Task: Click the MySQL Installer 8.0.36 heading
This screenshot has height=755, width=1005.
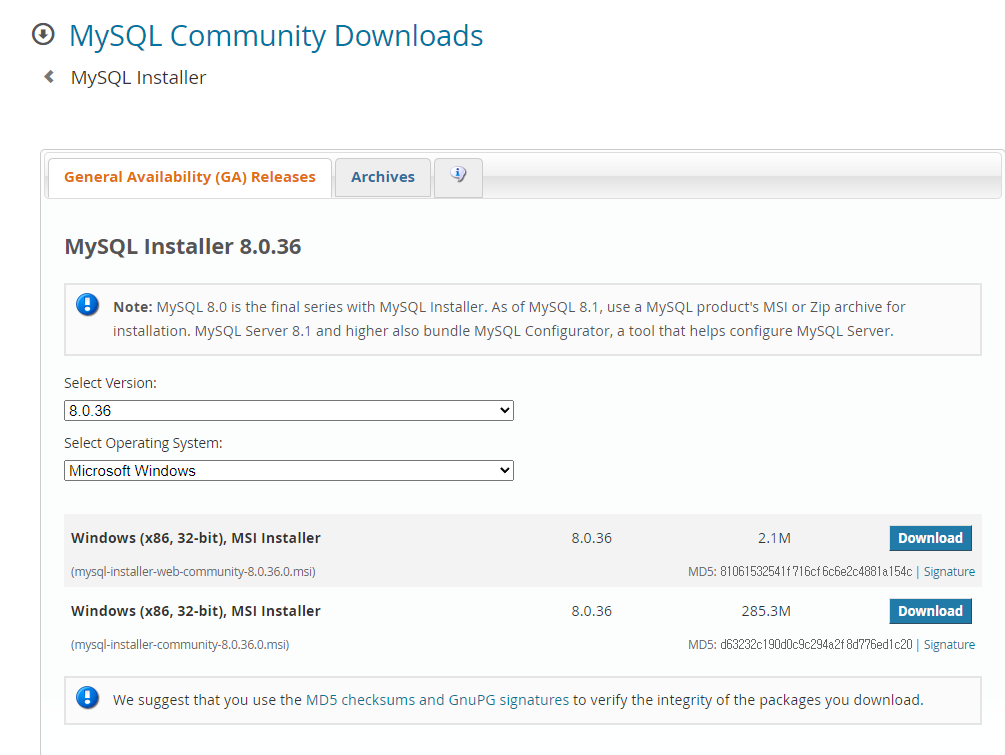Action: click(x=183, y=246)
